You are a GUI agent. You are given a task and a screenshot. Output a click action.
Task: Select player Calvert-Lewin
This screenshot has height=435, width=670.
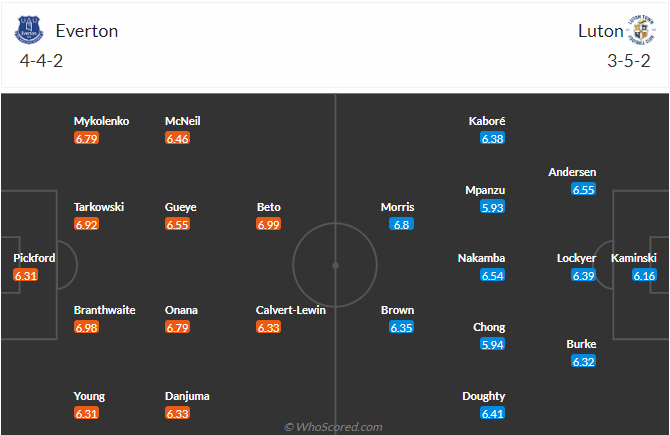pos(291,310)
